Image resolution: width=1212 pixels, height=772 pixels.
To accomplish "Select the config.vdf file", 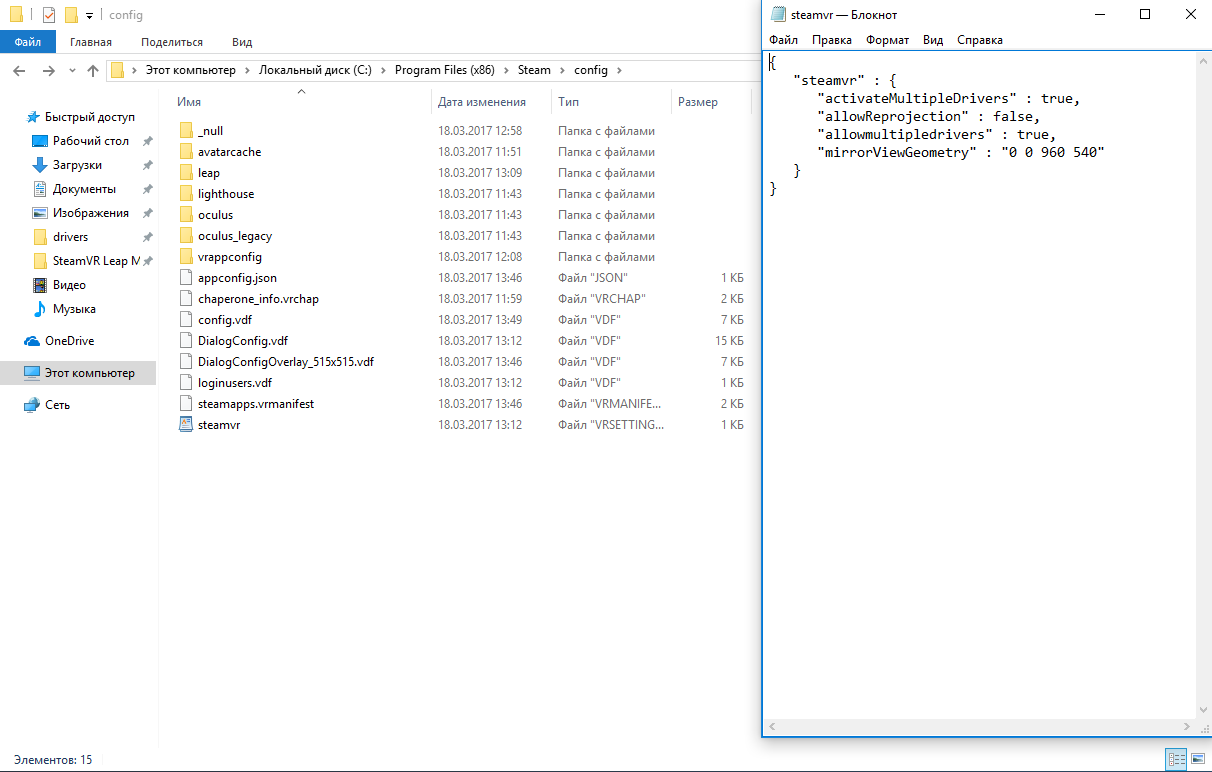I will click(x=225, y=320).
